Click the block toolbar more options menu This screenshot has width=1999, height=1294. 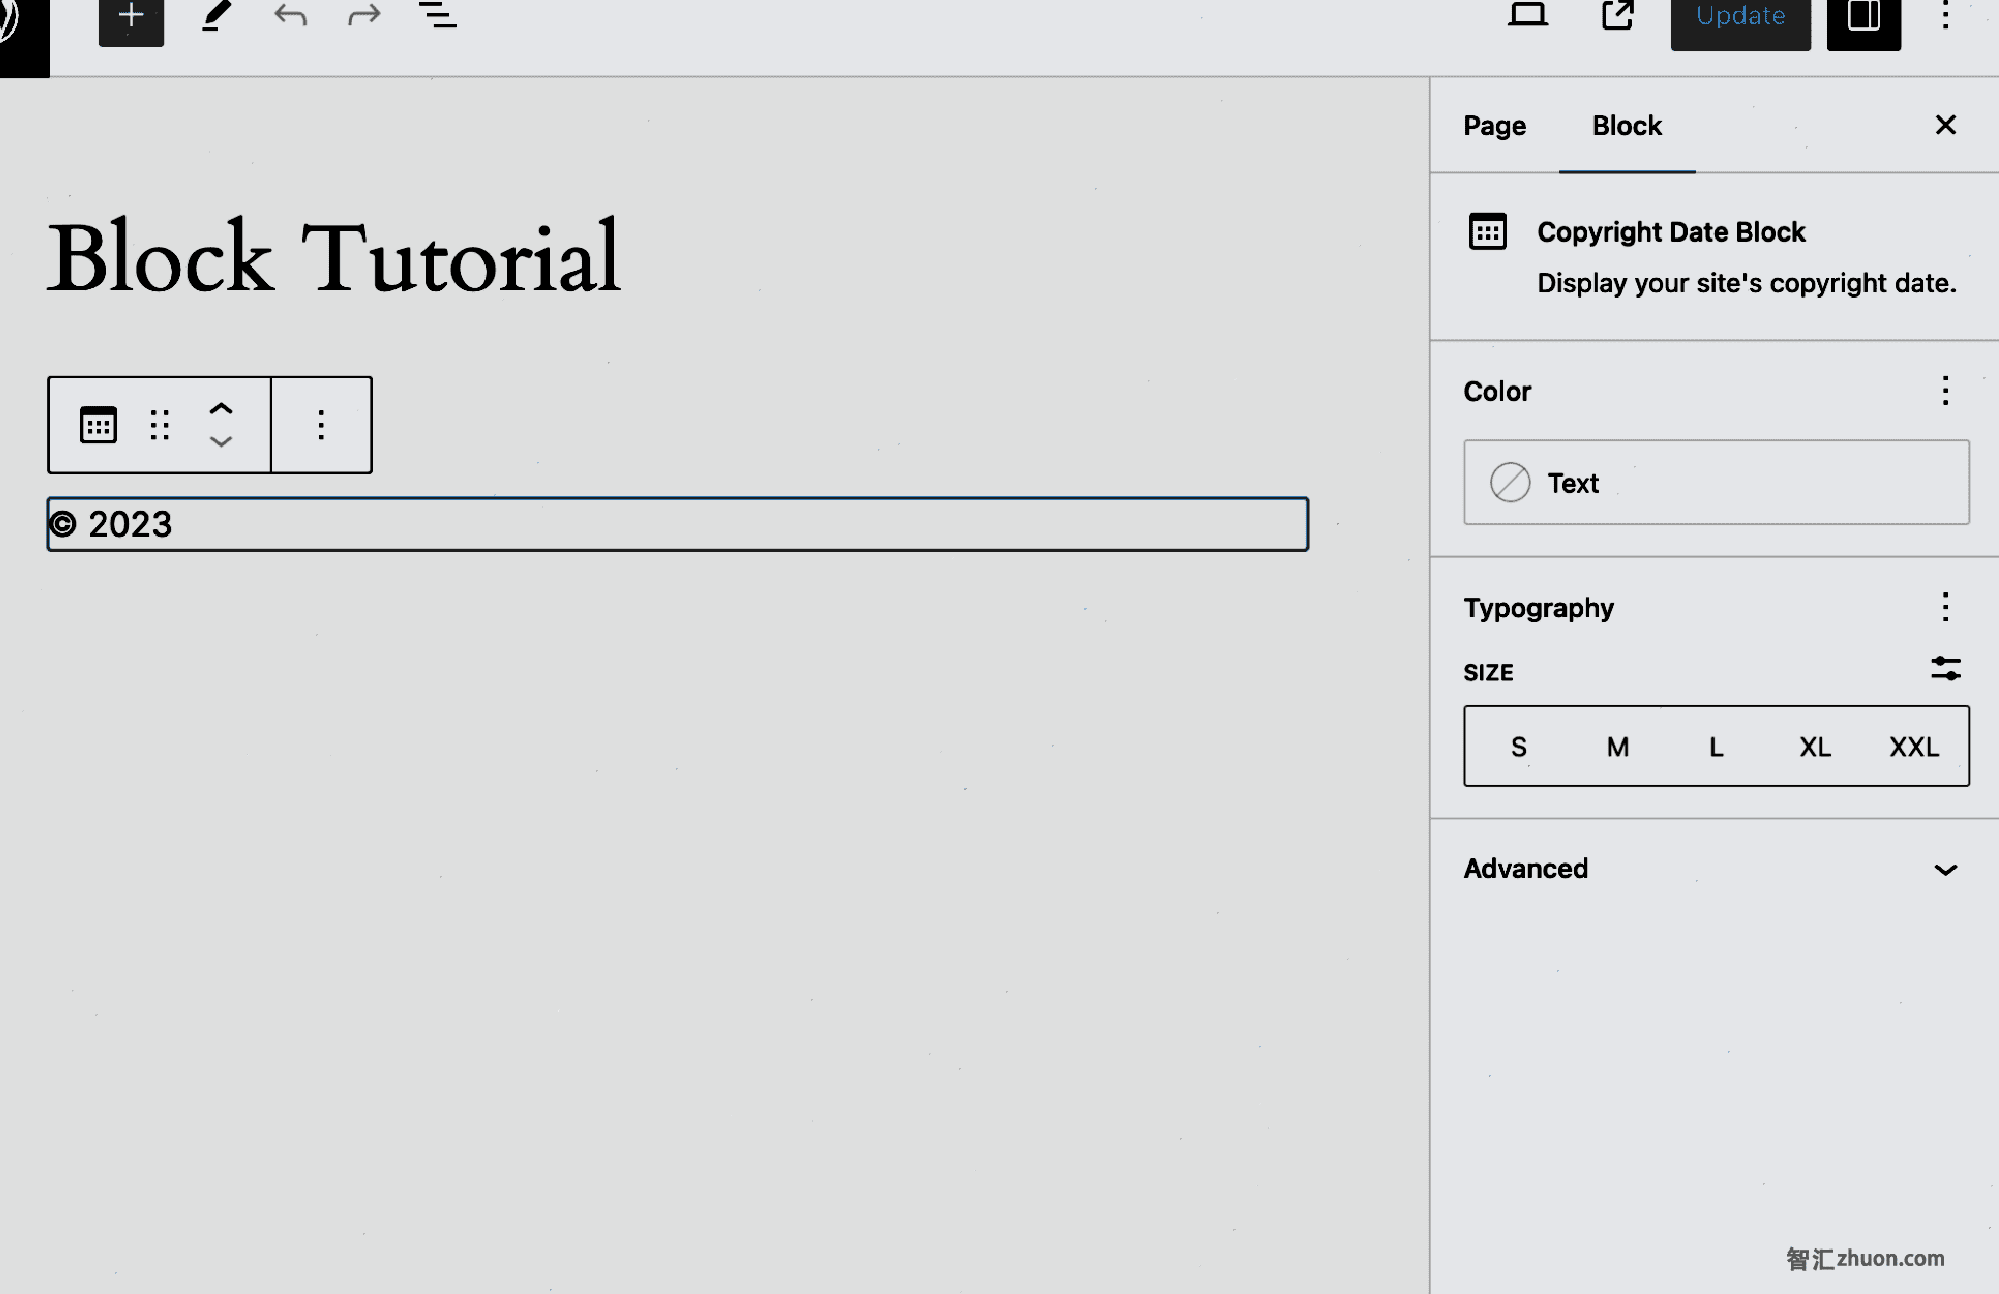pos(319,424)
